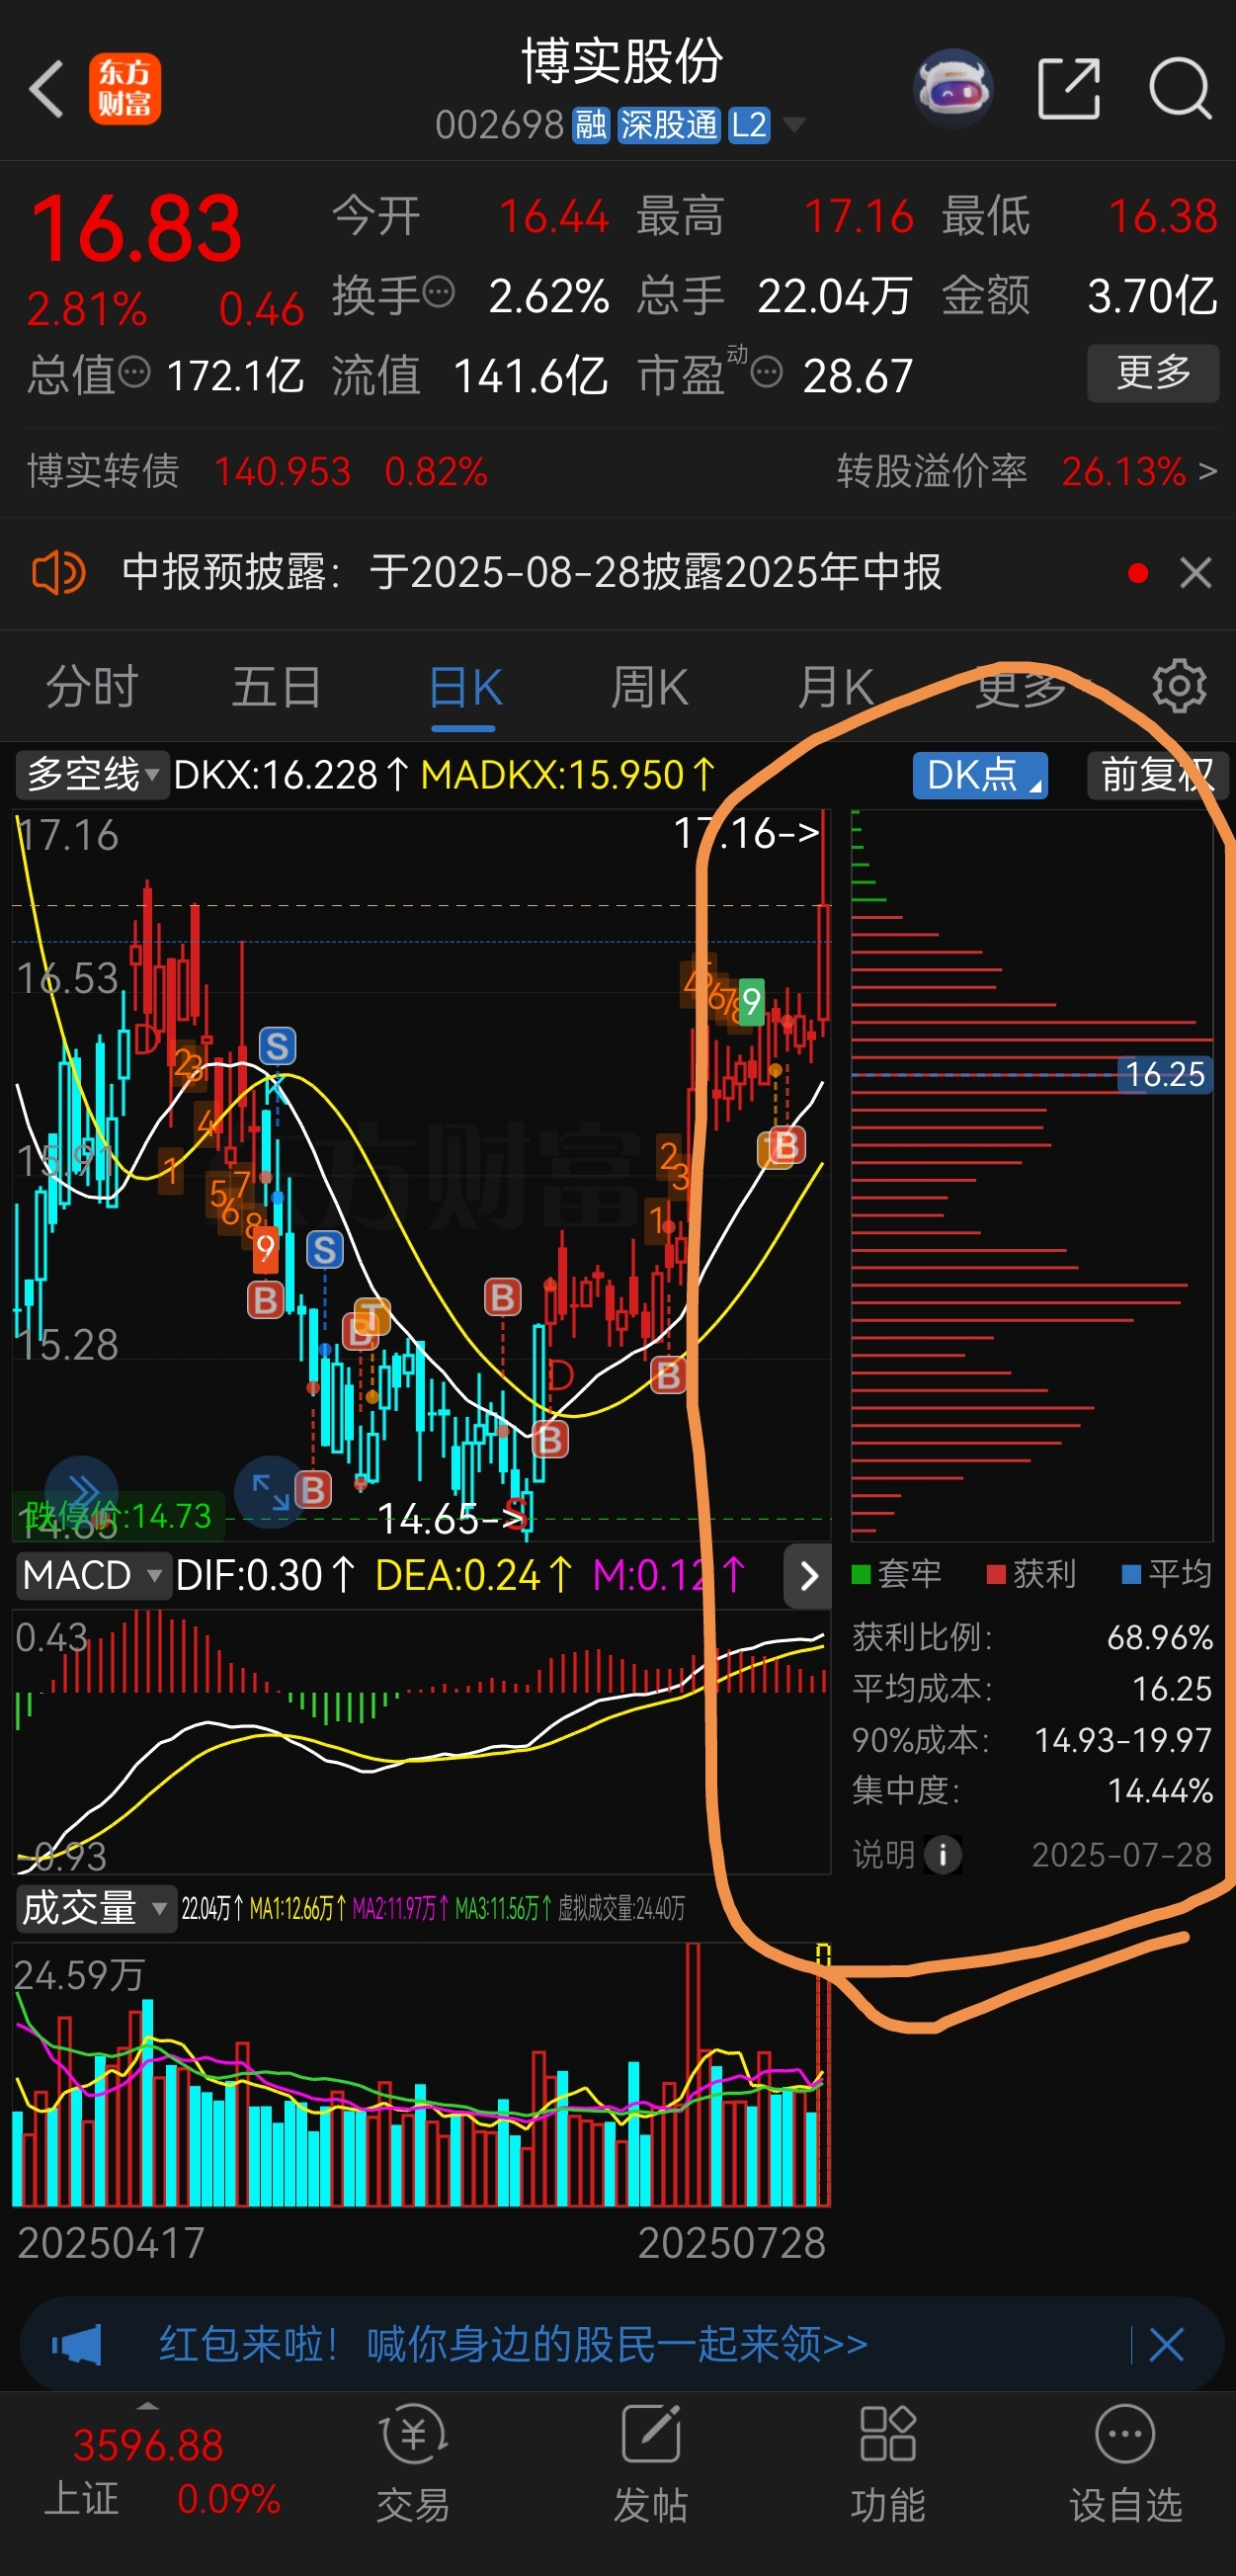This screenshot has width=1236, height=2576.
Task: Collapse chip panel with the MACD-row arrow
Action: point(808,1576)
